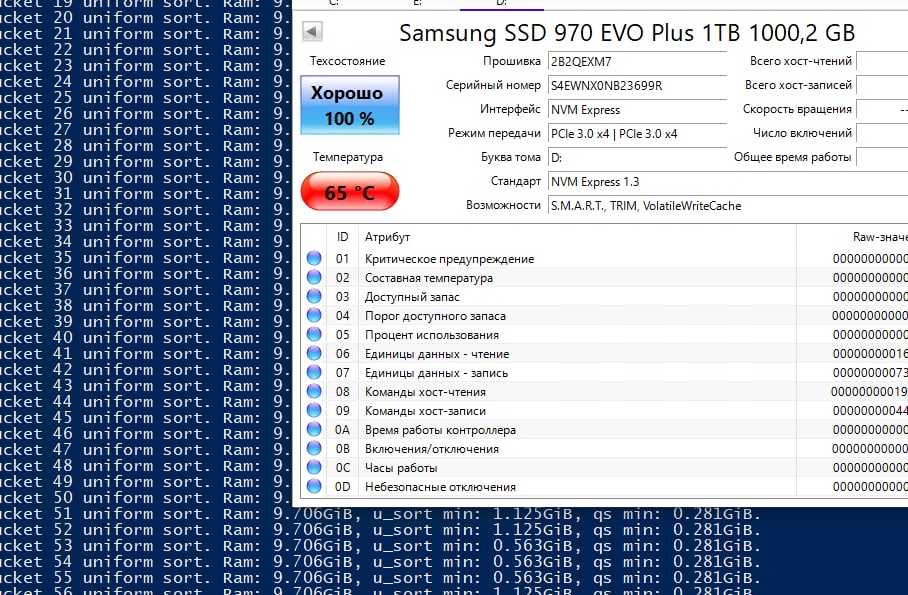This screenshot has width=908, height=595.
Task: Click the 'Samsung SSD 970 EVO Plus 1TB' title
Action: pos(627,33)
